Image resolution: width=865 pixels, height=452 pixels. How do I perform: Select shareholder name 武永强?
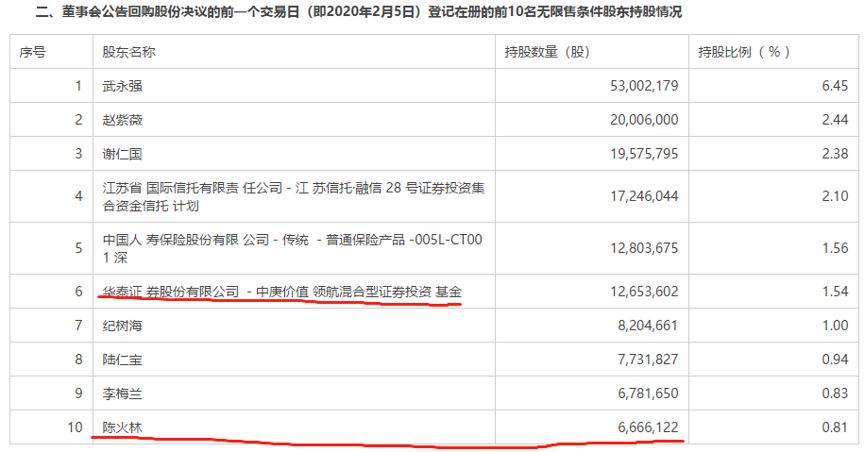(122, 86)
